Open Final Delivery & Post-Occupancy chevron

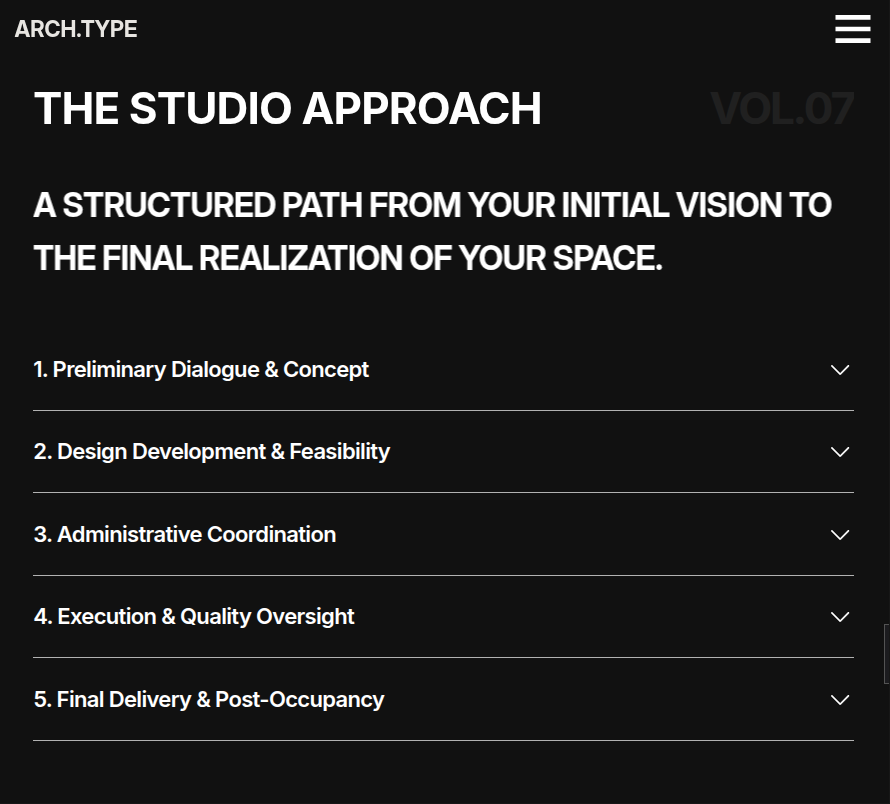(x=840, y=700)
